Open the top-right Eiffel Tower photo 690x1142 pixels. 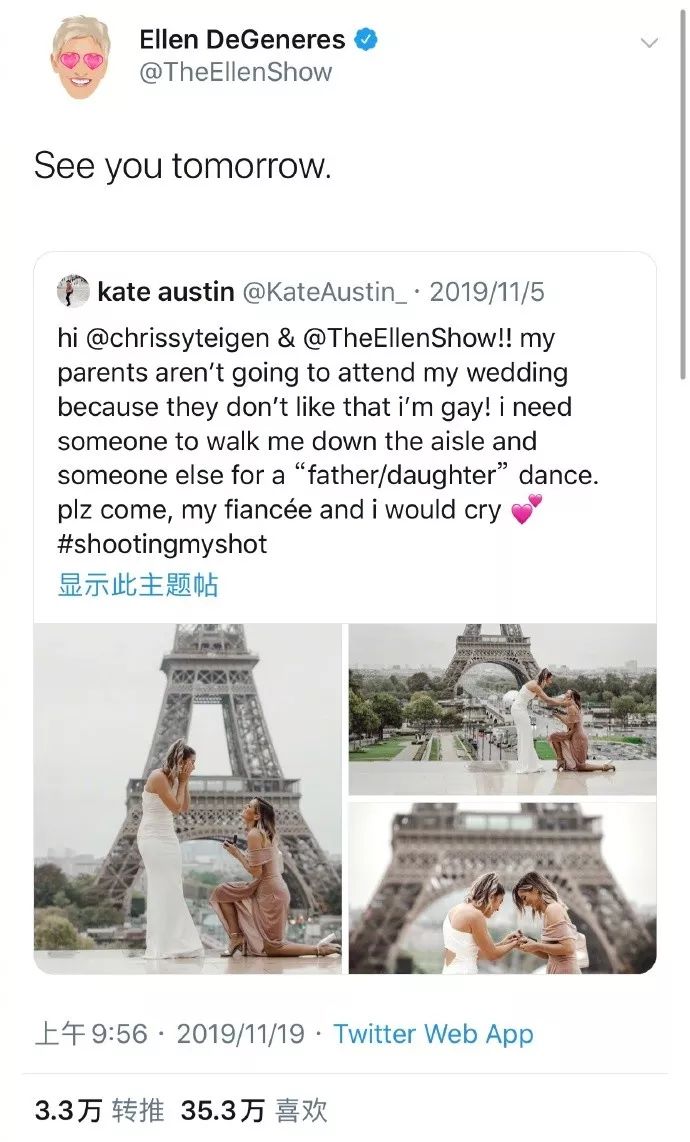(502, 709)
